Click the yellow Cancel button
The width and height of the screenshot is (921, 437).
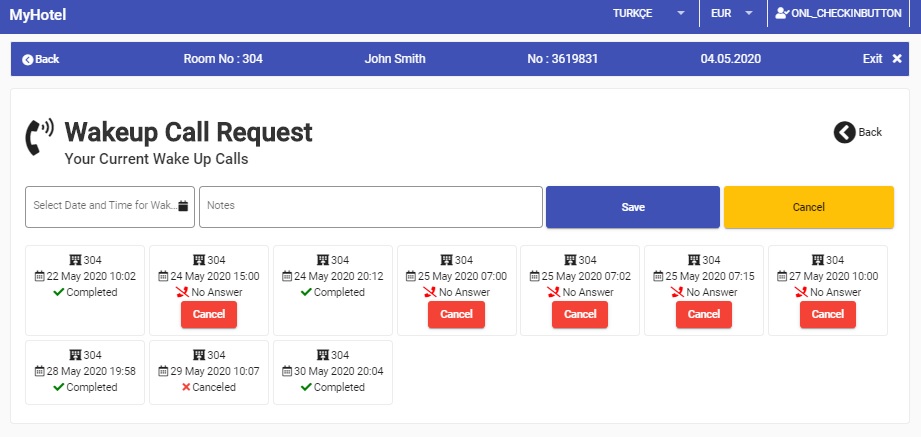coord(809,207)
